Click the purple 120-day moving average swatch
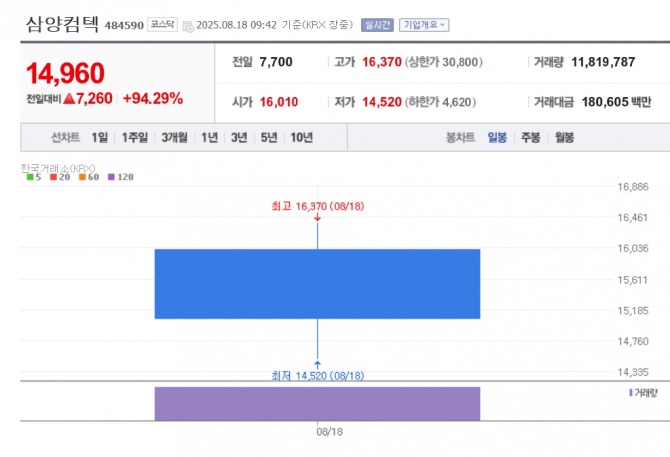670x457 pixels. coord(112,177)
